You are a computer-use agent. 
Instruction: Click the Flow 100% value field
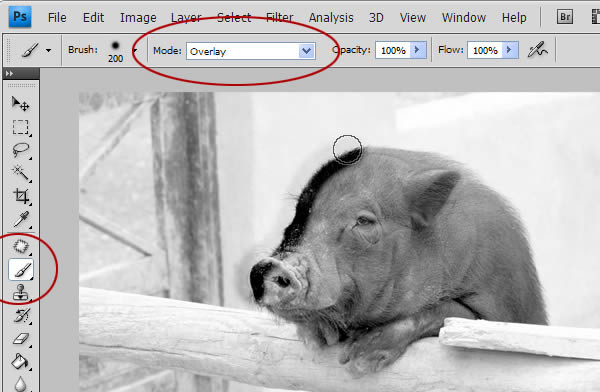point(484,50)
